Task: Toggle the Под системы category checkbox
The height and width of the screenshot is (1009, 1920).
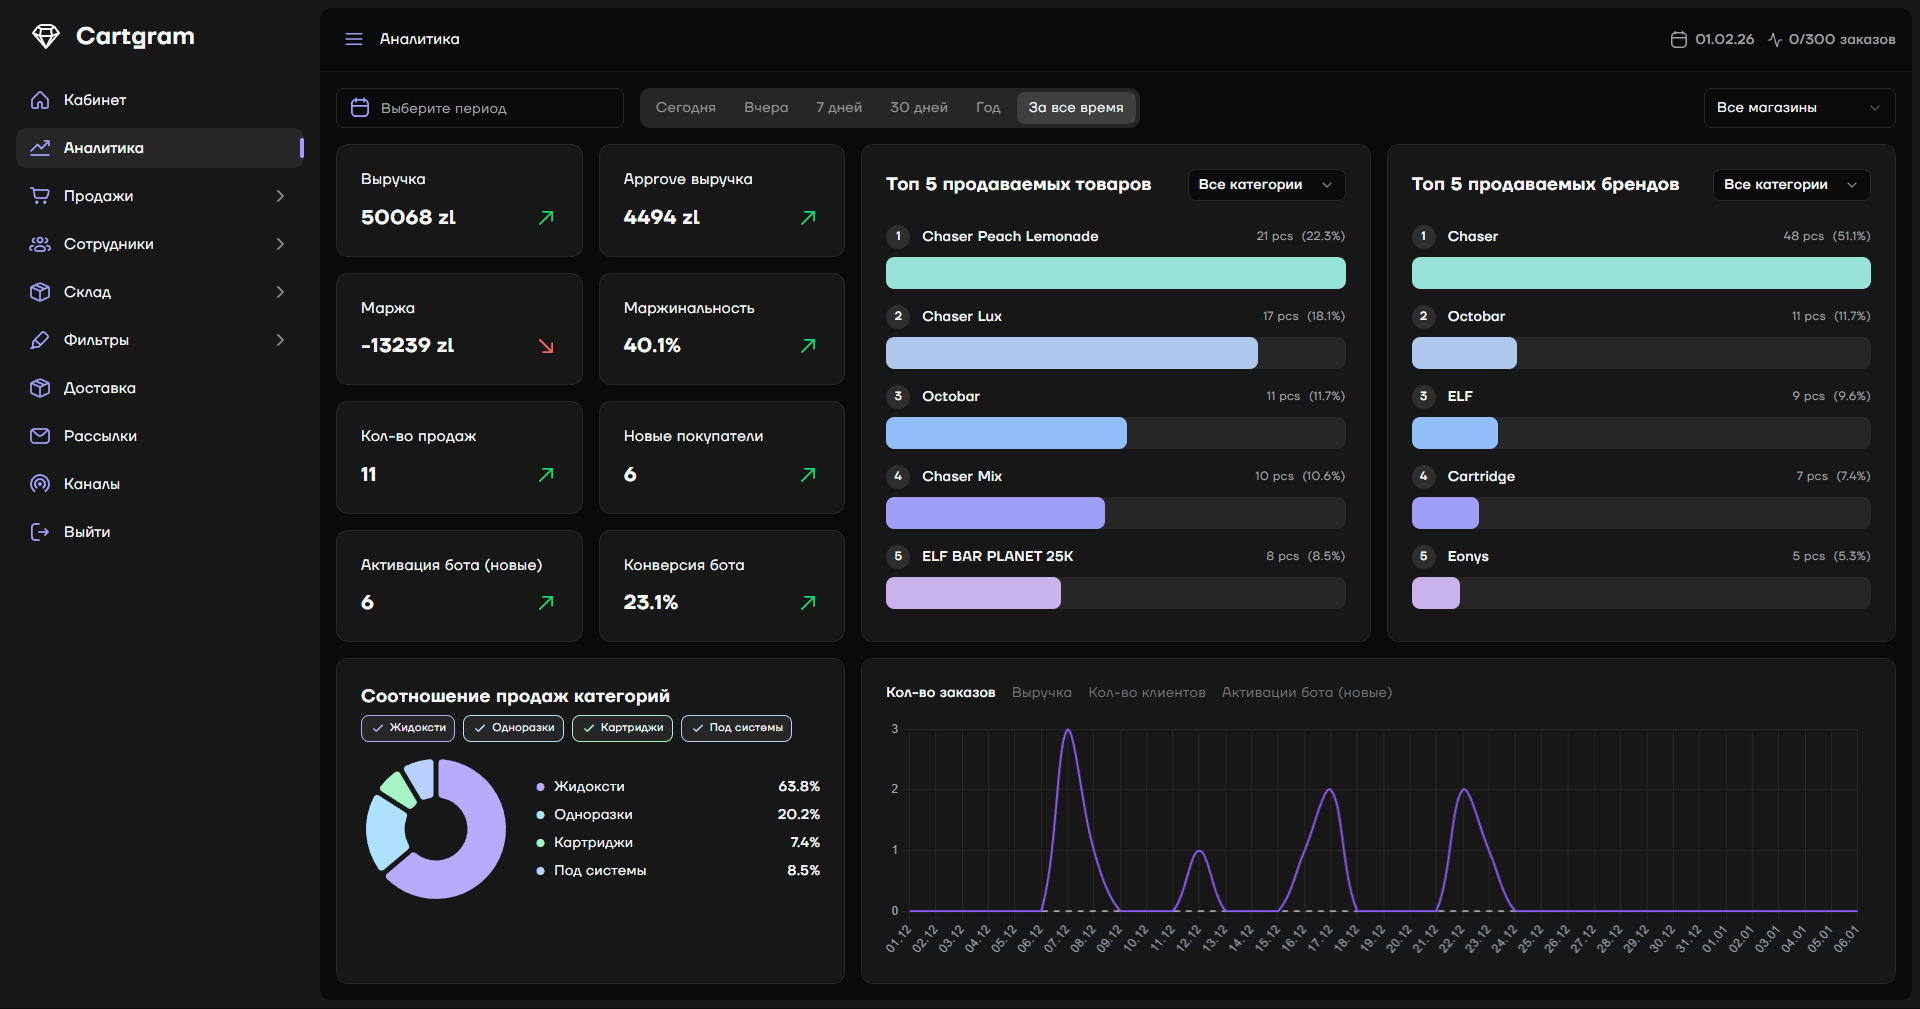Action: click(736, 728)
